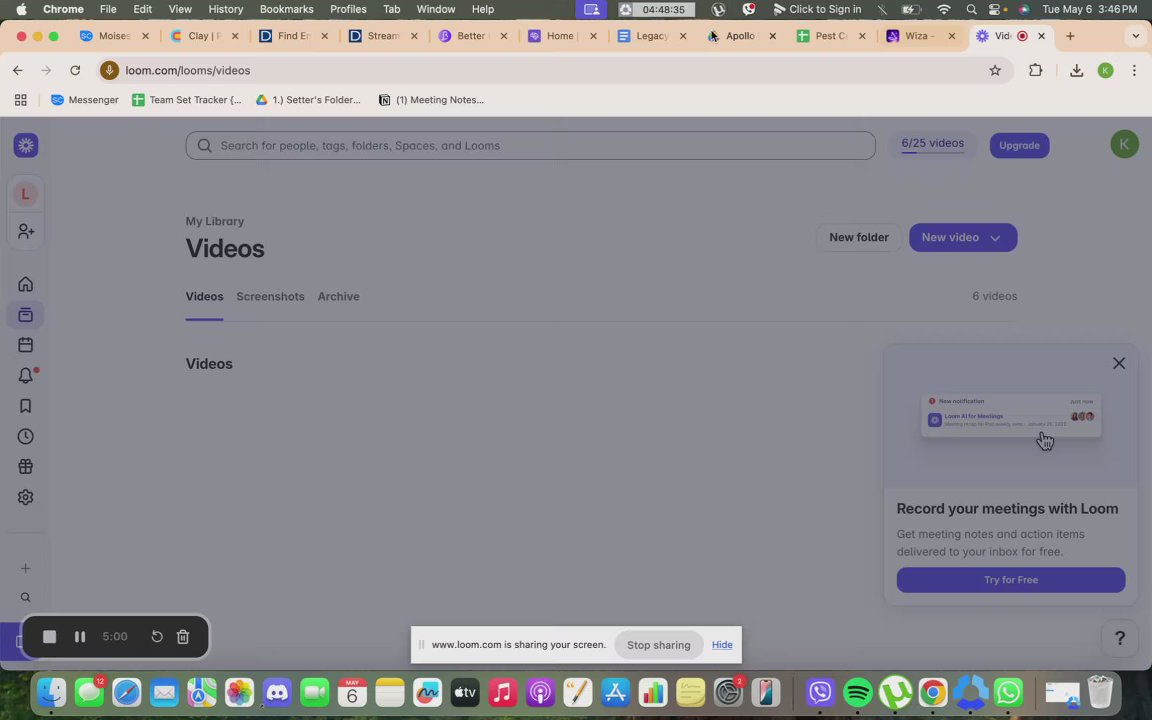Open the Library sidebar icon

[26, 315]
